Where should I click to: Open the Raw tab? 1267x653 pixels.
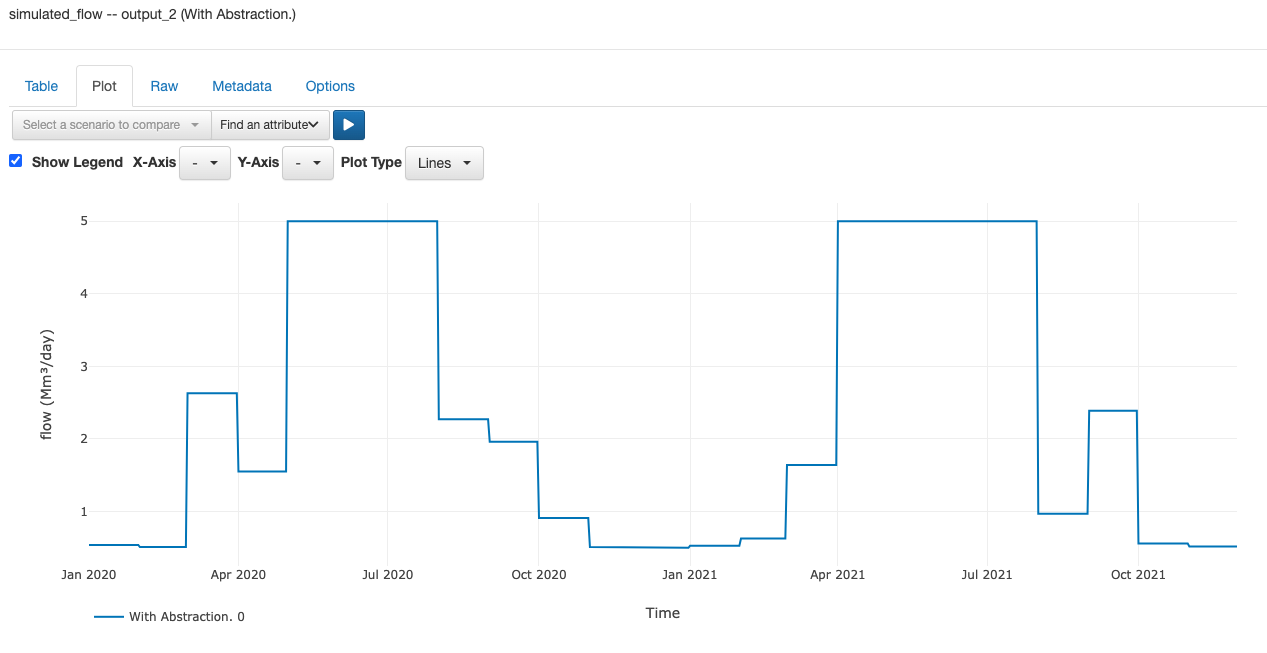tap(164, 86)
